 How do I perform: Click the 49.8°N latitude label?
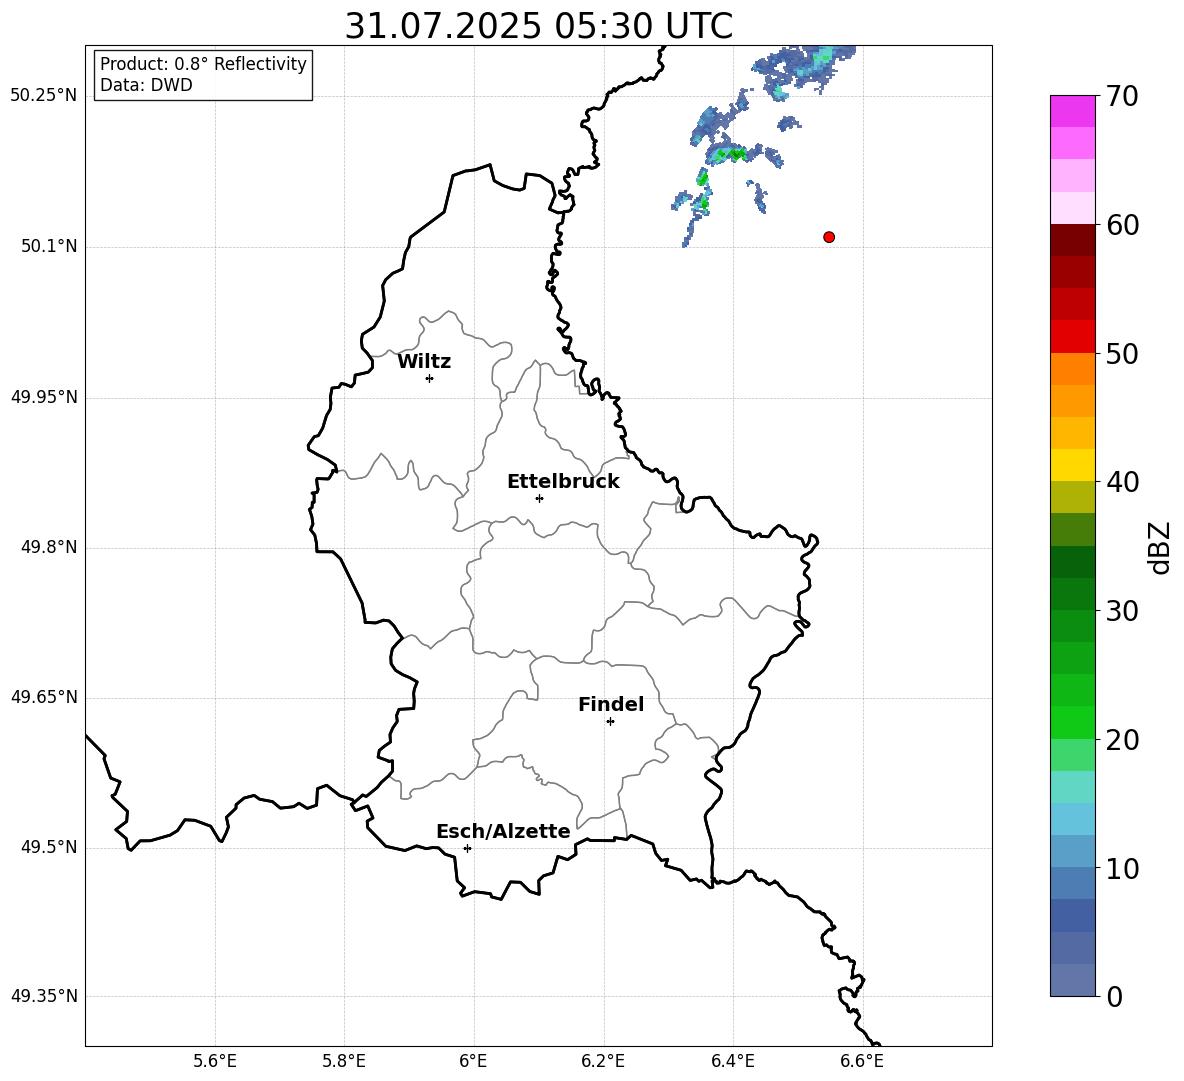(50, 547)
